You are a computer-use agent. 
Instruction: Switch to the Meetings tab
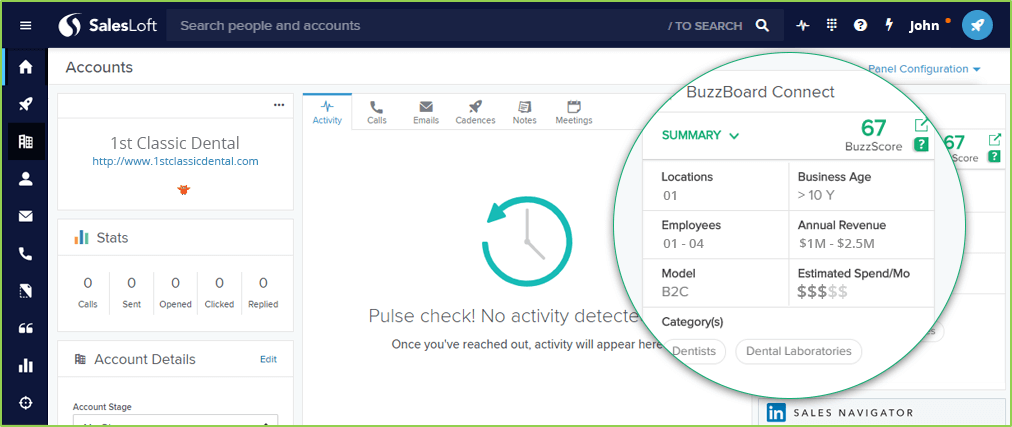click(574, 112)
